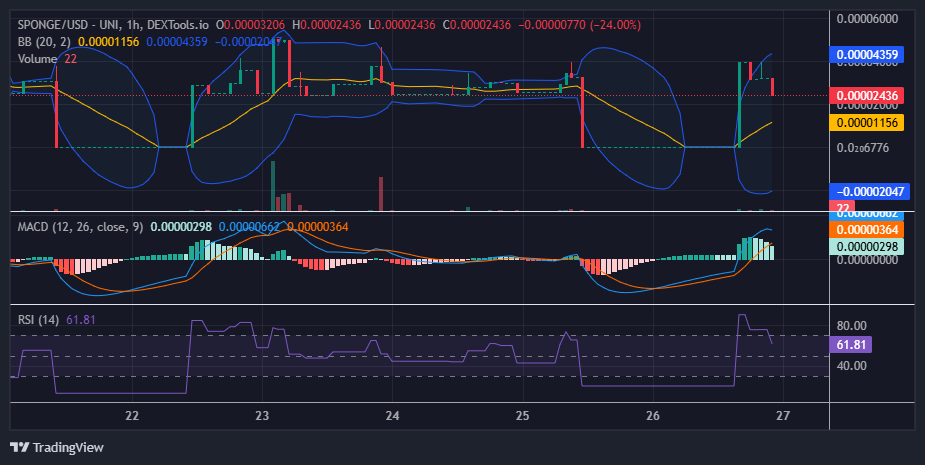Click the BB basis value 0.00001156 in legend

point(109,42)
